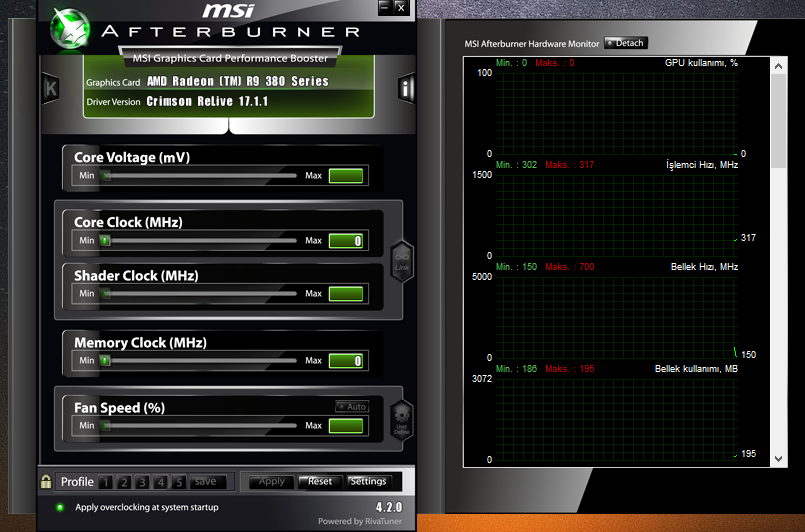Click the Core Clock slider handle
The width and height of the screenshot is (805, 532).
105,240
